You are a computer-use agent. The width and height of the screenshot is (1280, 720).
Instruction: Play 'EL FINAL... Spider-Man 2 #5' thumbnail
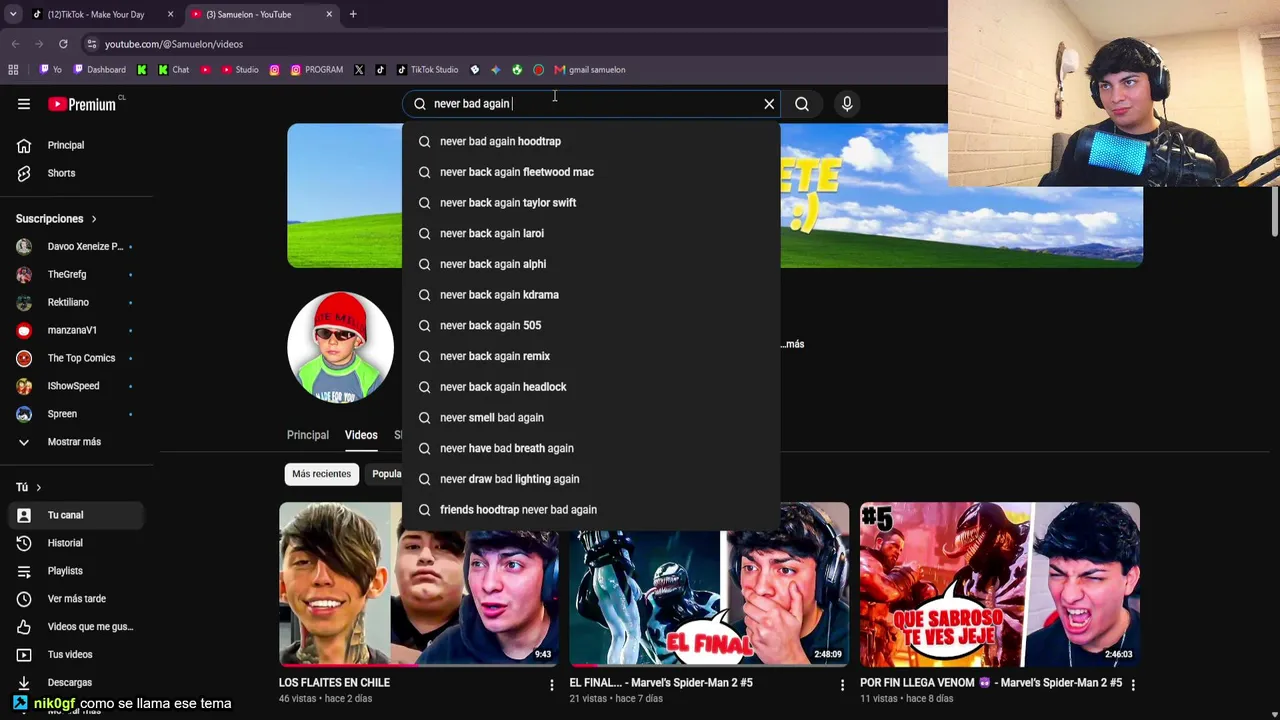709,584
